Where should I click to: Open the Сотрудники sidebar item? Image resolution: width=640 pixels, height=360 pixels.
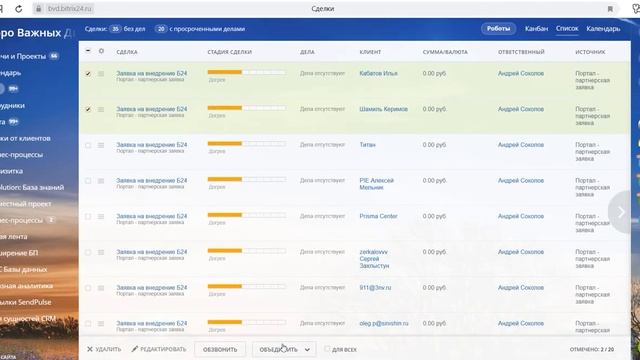(x=12, y=105)
